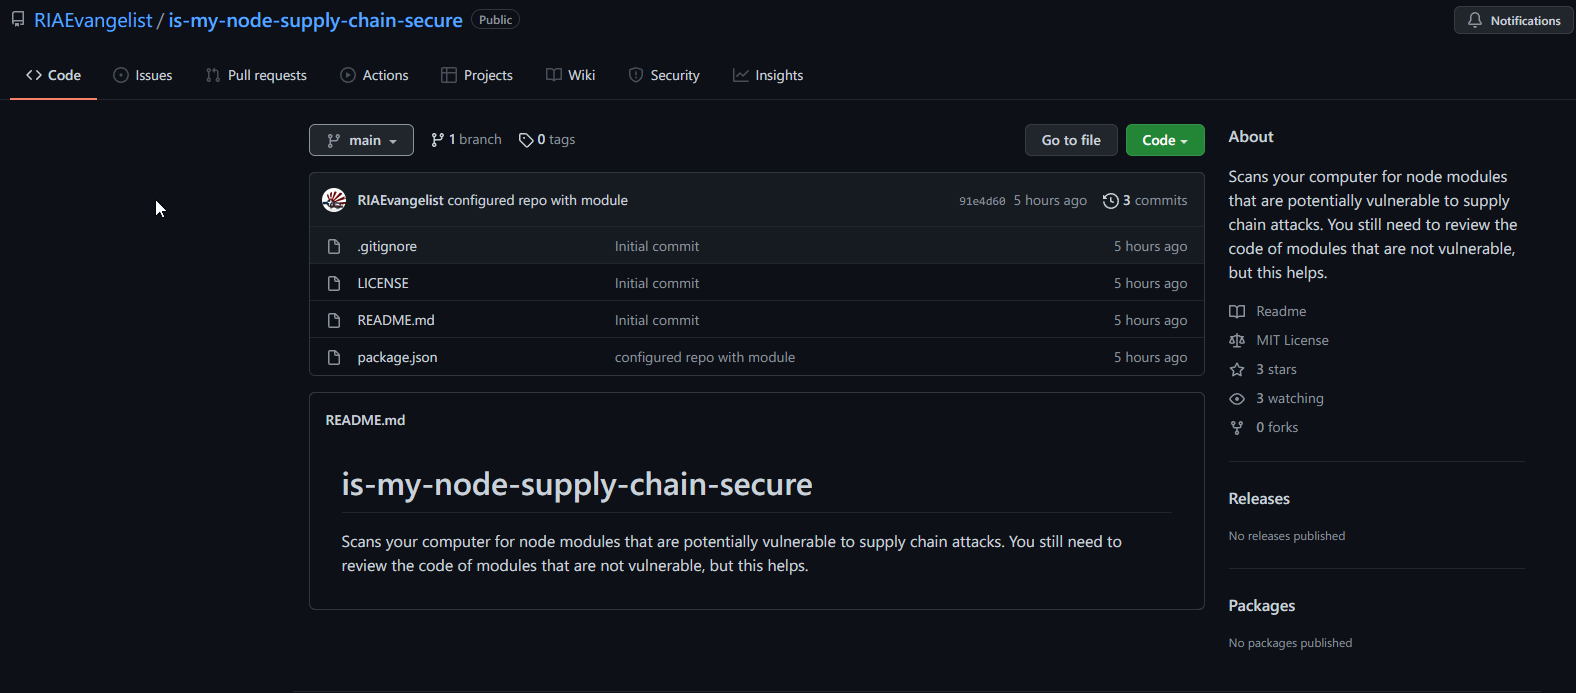Click the MIT License link in About
This screenshot has width=1576, height=693.
(x=1279, y=340)
